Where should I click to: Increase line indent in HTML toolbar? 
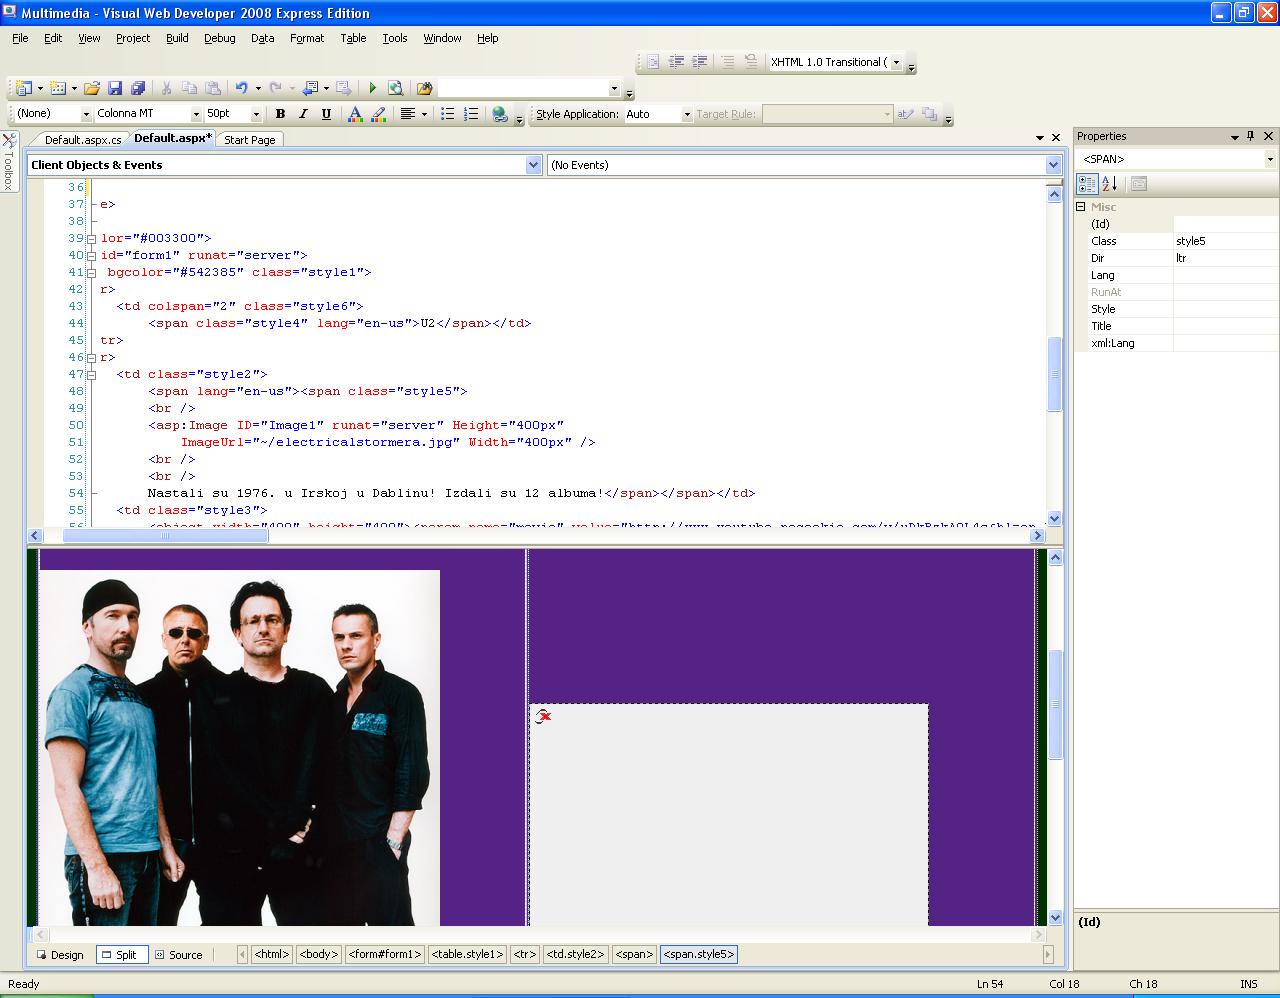699,62
